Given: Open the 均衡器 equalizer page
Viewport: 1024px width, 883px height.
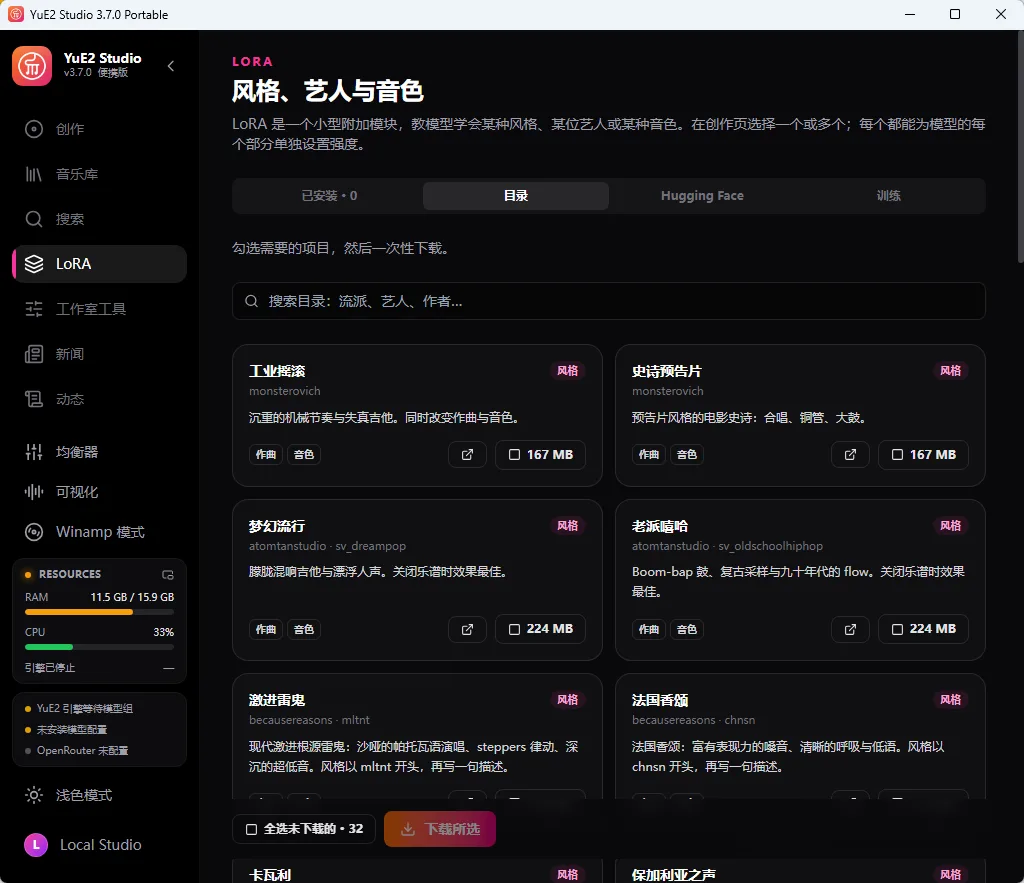Looking at the screenshot, I should 99,452.
